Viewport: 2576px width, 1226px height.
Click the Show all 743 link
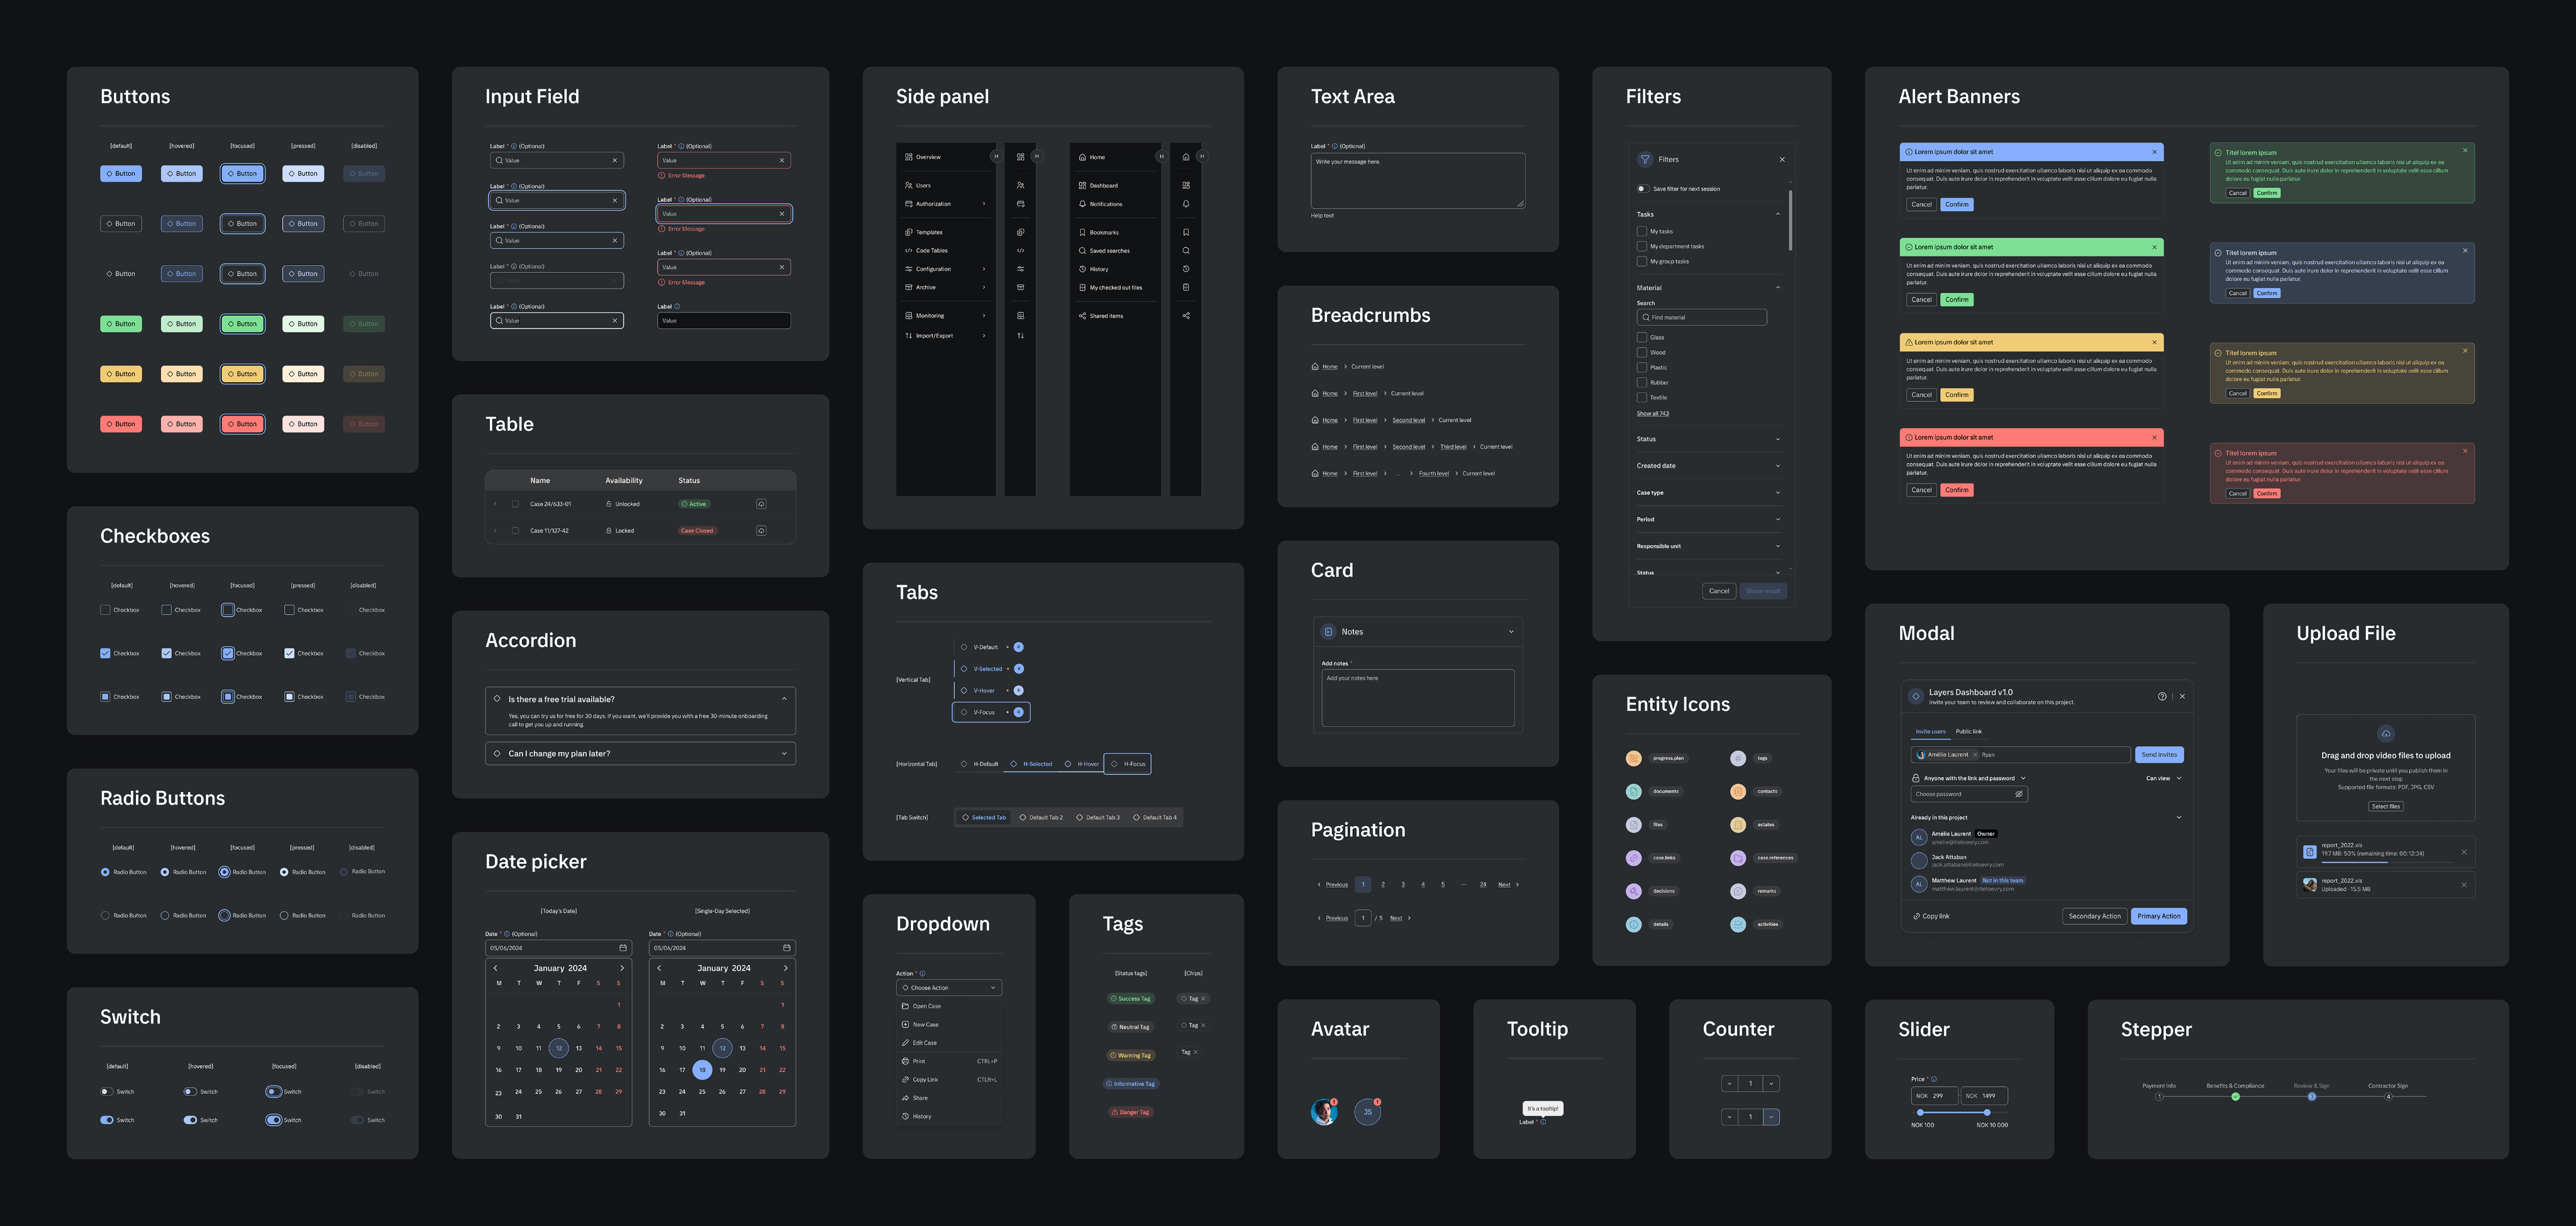[1652, 413]
